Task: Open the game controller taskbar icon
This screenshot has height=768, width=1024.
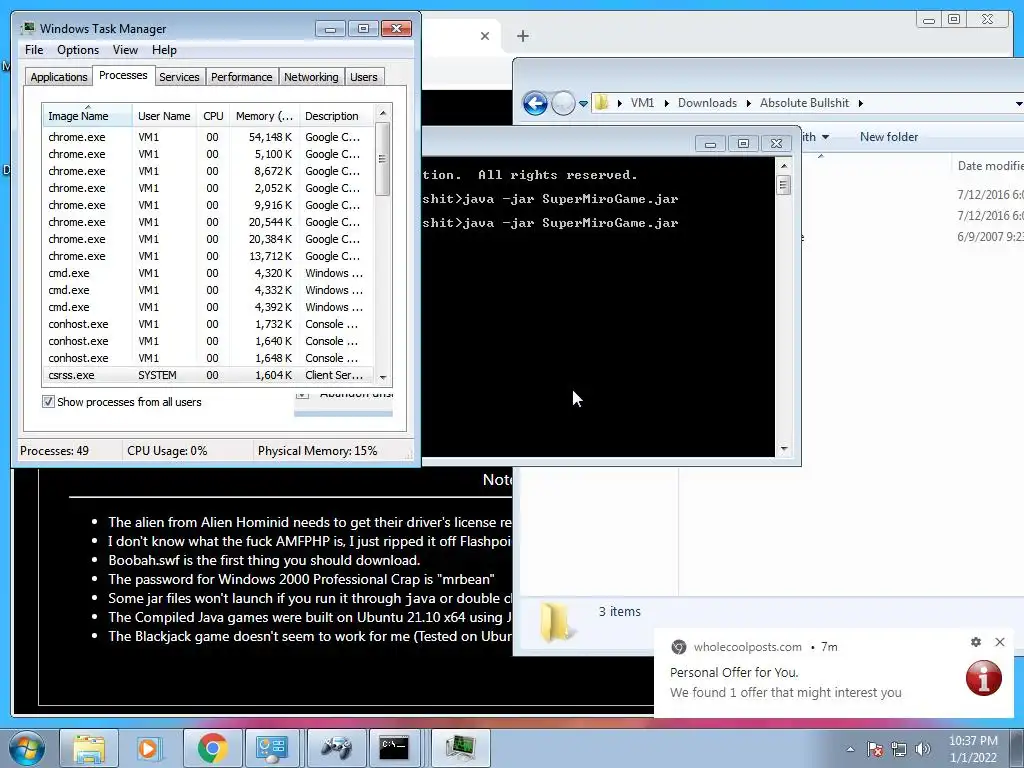Action: 336,749
